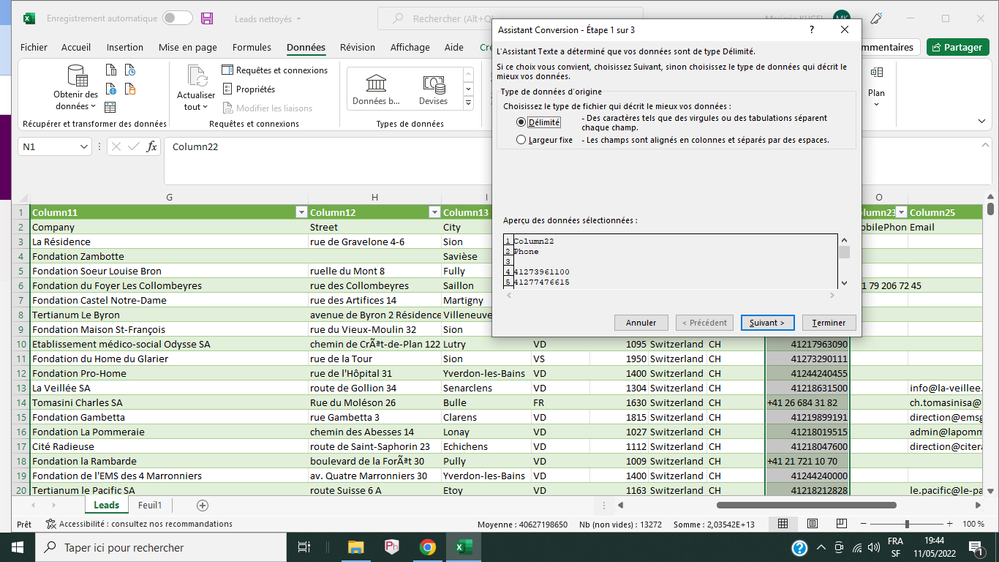Open the Affichage tab

click(410, 47)
